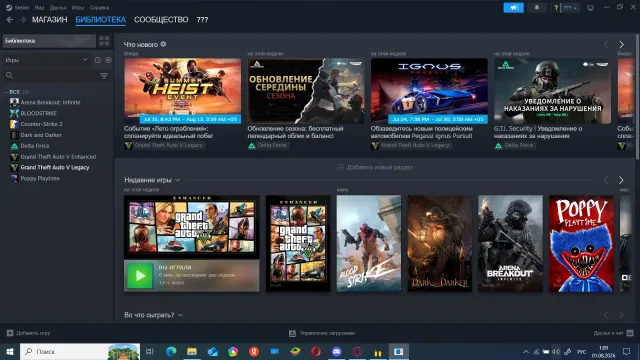This screenshot has height=360, width=640.
Task: Select BLOODSTRIKE in the games list
Action: [38, 113]
